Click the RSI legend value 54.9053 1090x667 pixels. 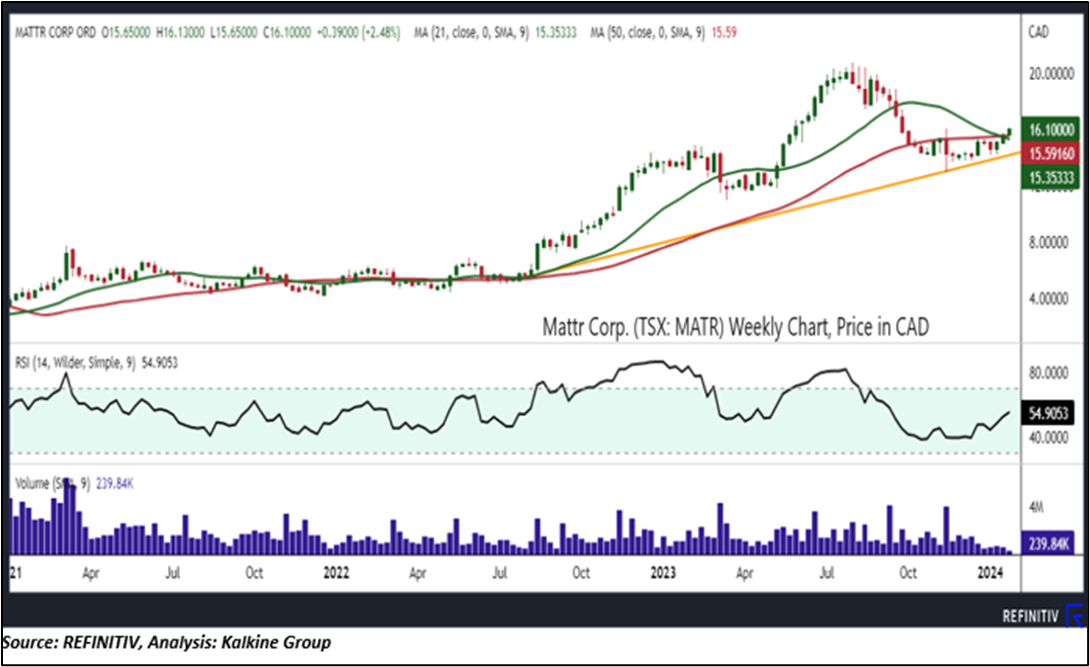[159, 363]
